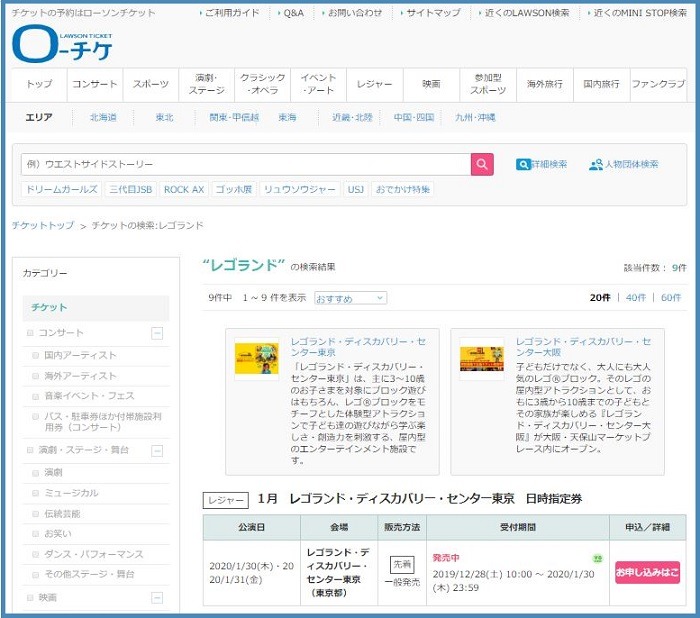The height and width of the screenshot is (618, 700).
Task: Select the 関東・甲信越 area link
Action: 234,117
